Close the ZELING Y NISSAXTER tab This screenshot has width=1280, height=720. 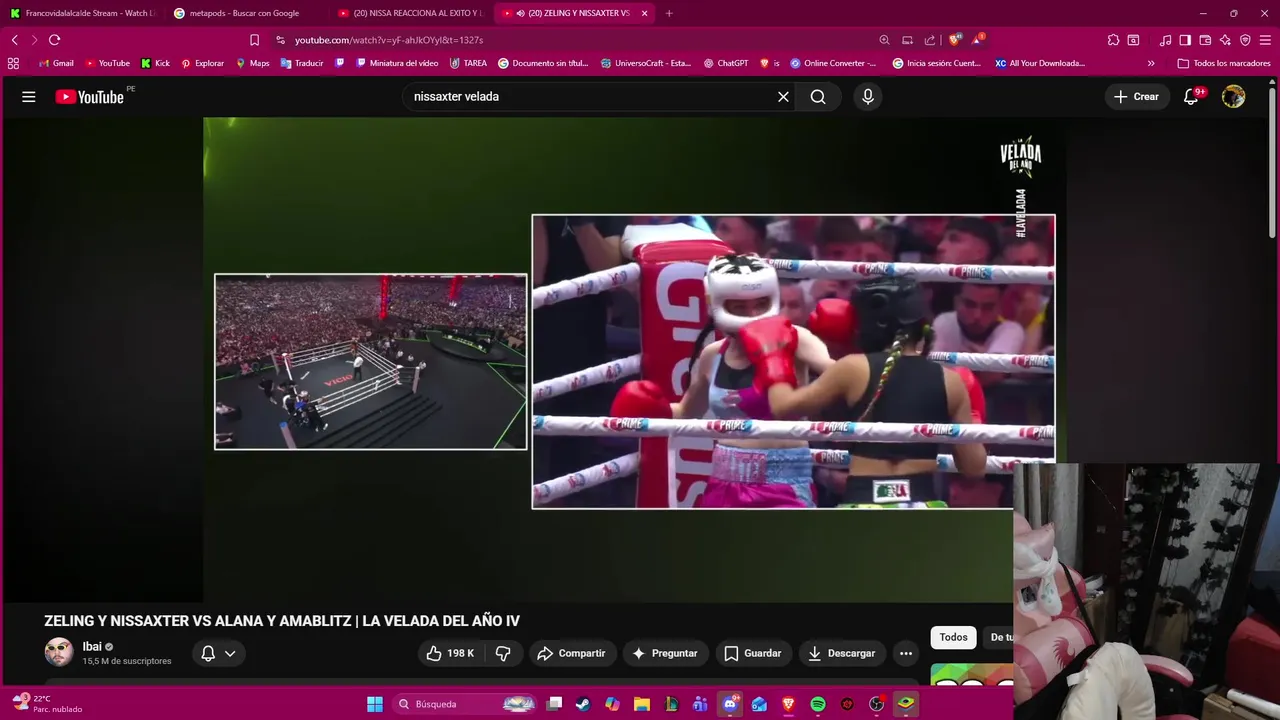click(644, 13)
